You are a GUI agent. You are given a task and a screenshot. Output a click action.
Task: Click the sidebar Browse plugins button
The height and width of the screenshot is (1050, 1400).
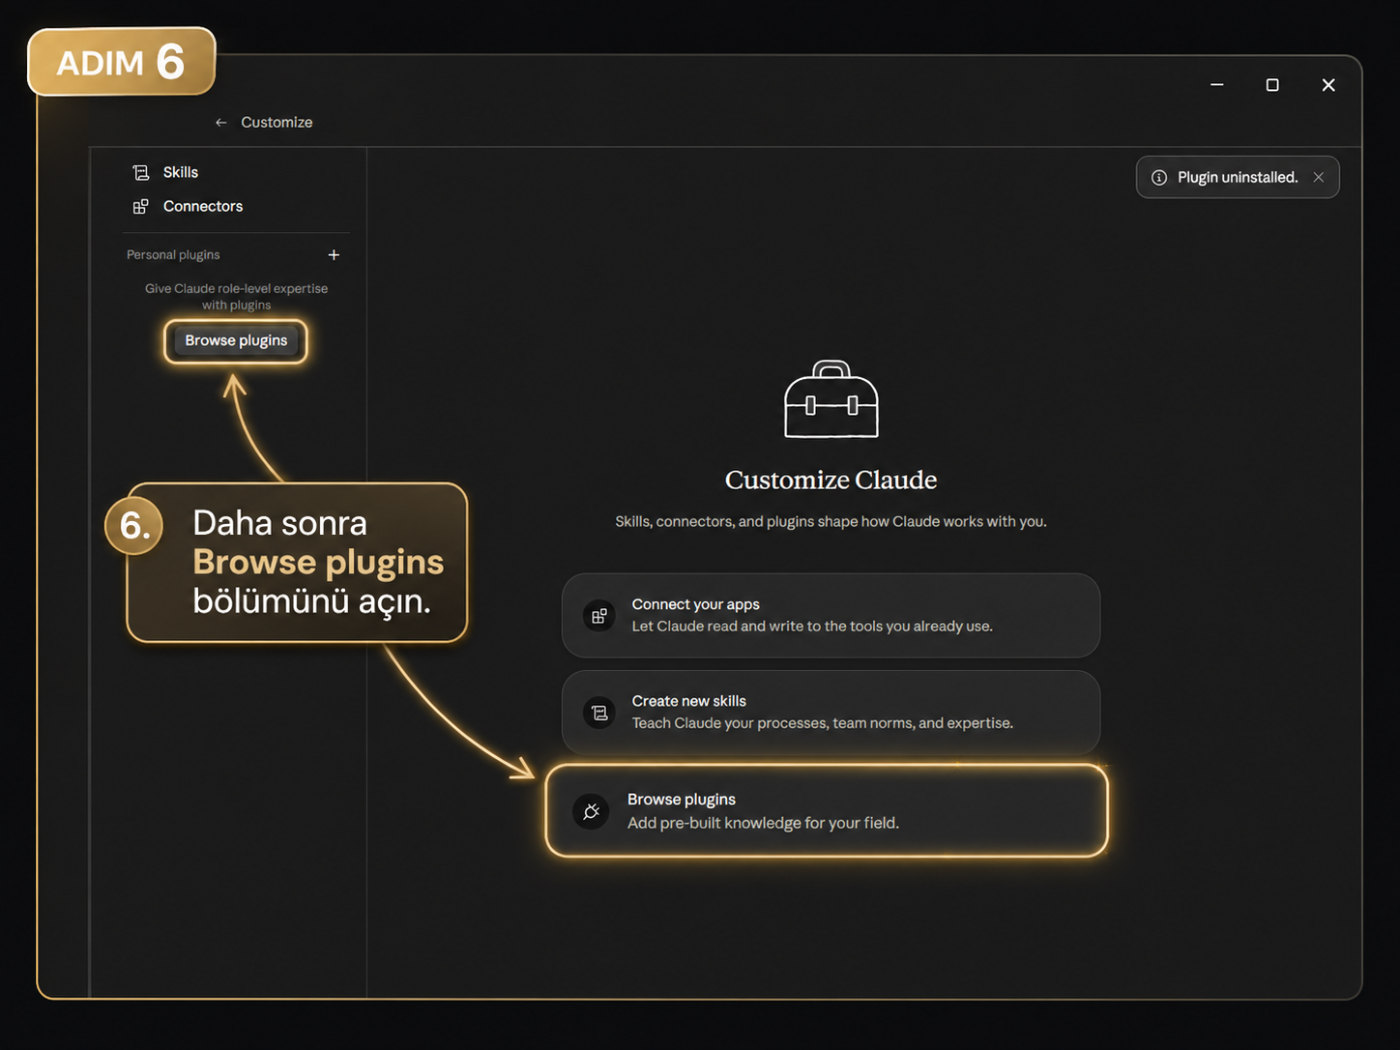[x=236, y=341]
